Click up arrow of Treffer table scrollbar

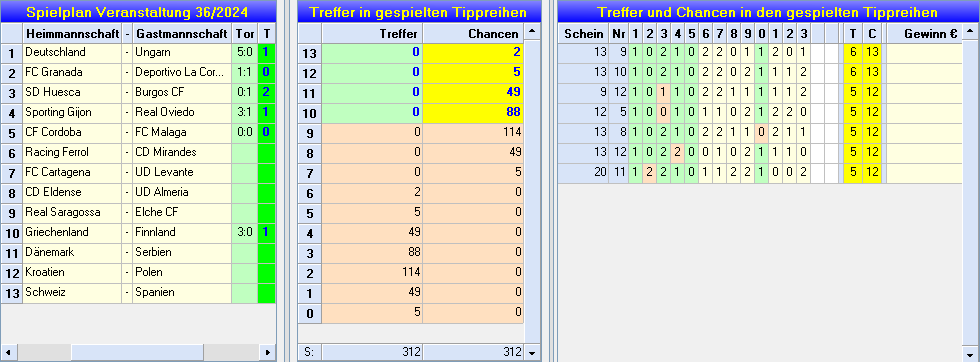(x=532, y=31)
